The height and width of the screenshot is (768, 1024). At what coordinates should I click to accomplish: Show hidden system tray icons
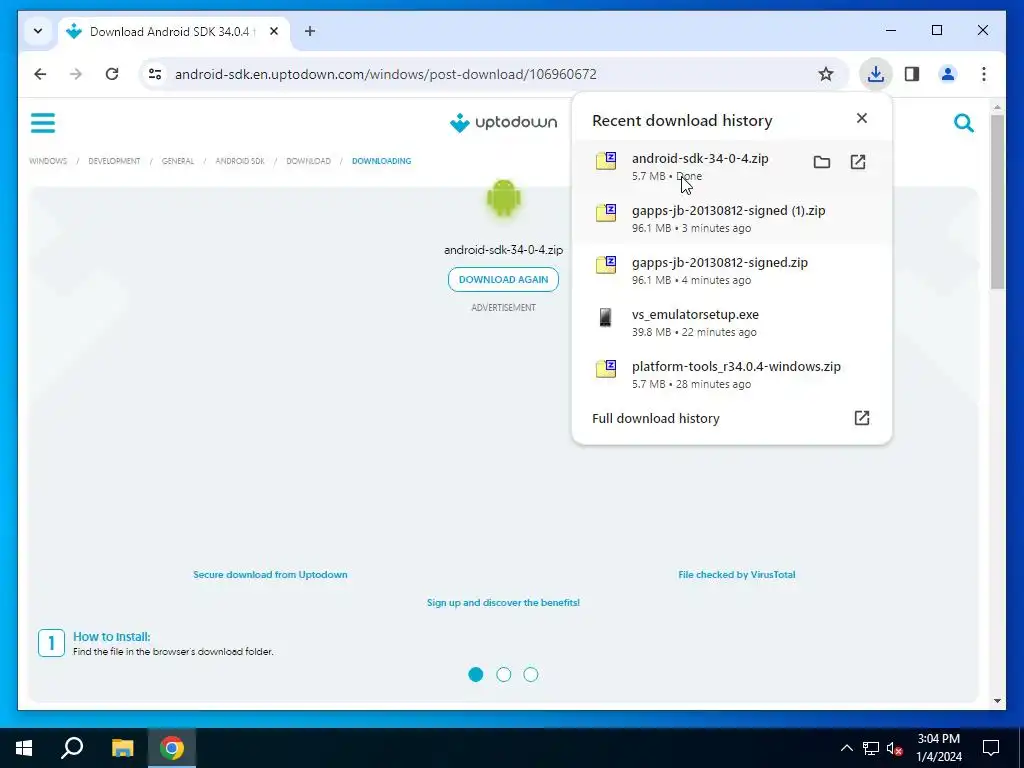(846, 748)
